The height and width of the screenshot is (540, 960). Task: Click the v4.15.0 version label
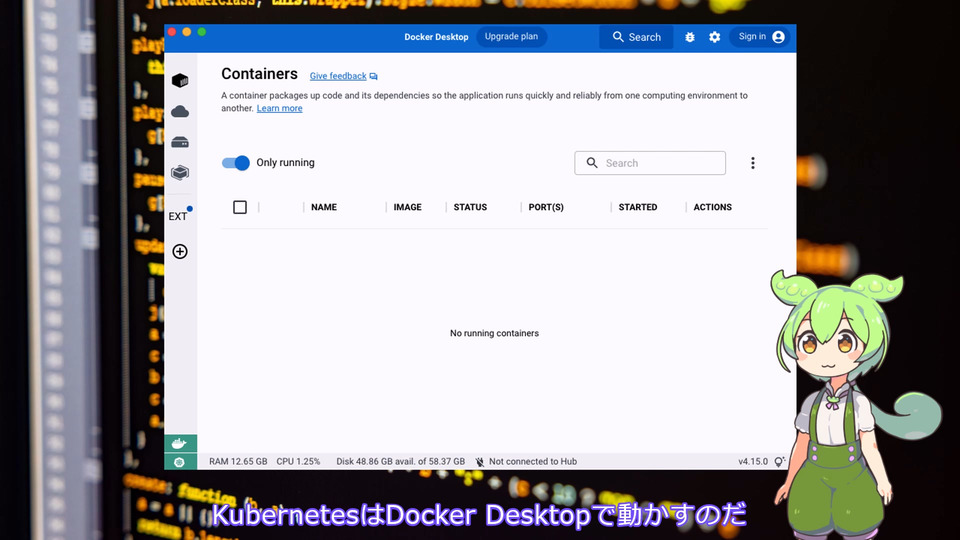(x=753, y=462)
